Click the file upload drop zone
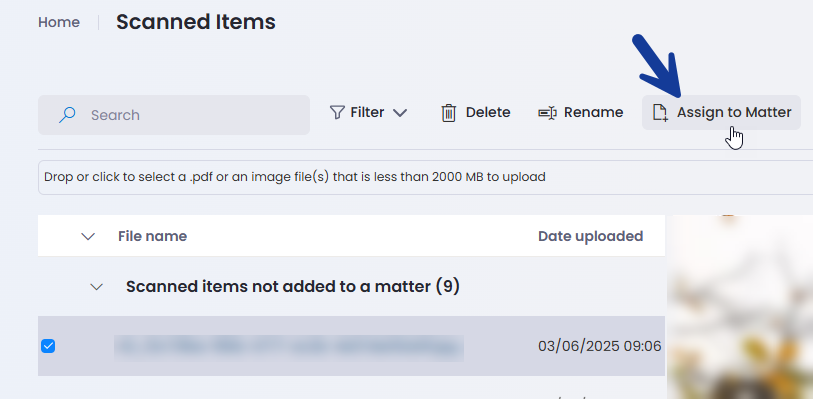Screen dimensions: 813x399 (x=425, y=177)
